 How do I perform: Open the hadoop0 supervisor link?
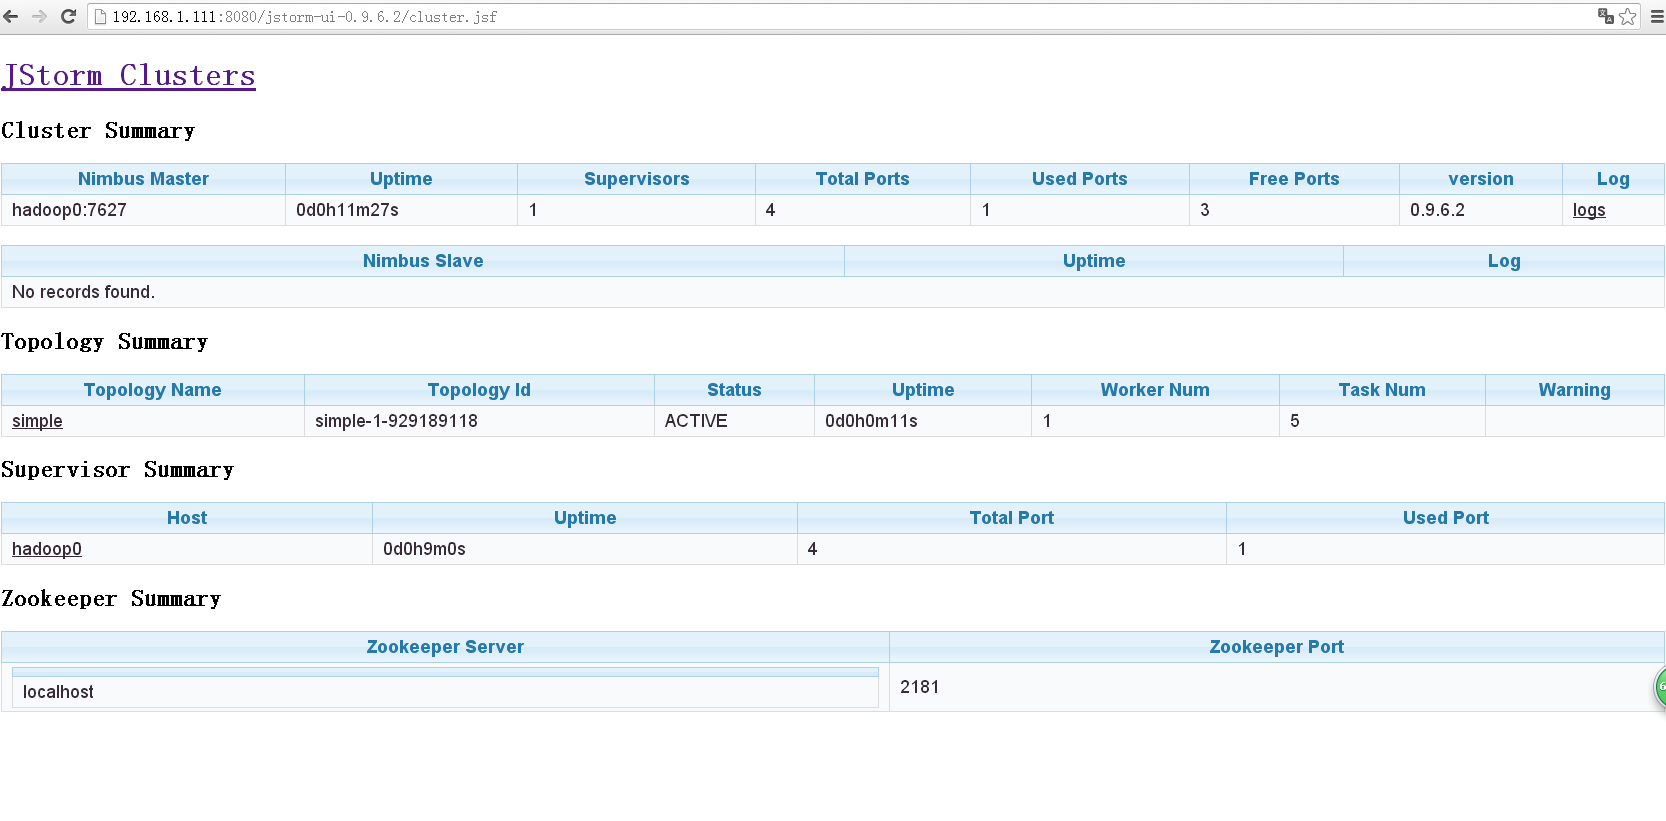click(x=47, y=549)
